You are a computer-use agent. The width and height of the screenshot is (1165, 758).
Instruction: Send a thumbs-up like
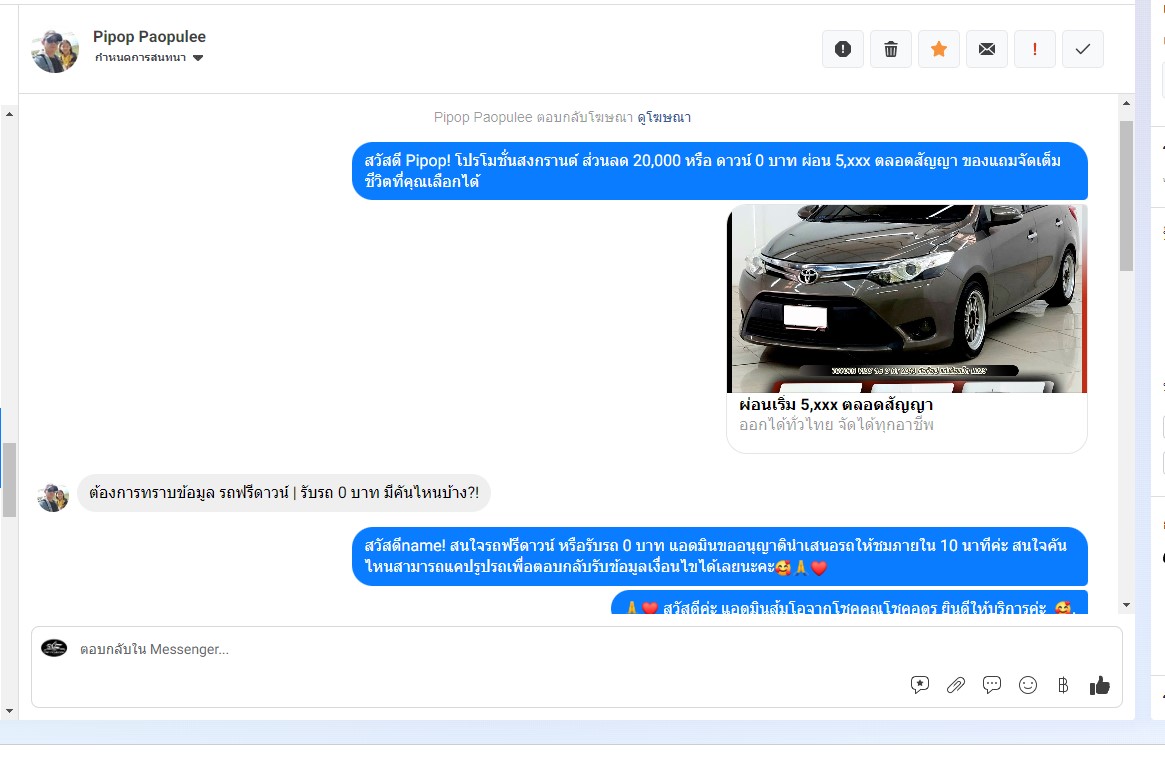1100,685
